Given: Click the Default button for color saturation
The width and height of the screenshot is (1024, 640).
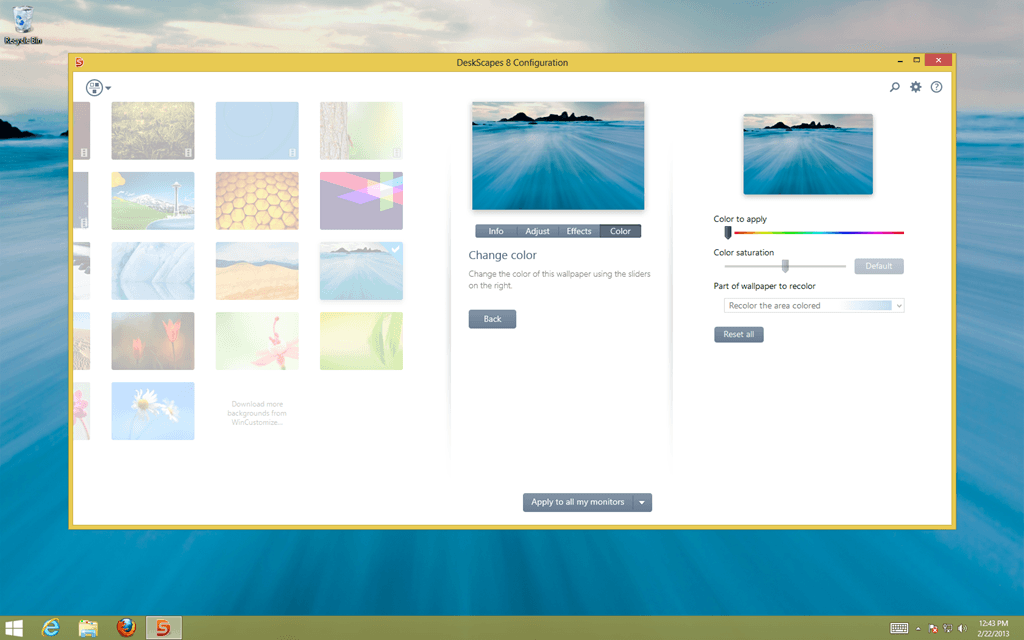Looking at the screenshot, I should 878,266.
